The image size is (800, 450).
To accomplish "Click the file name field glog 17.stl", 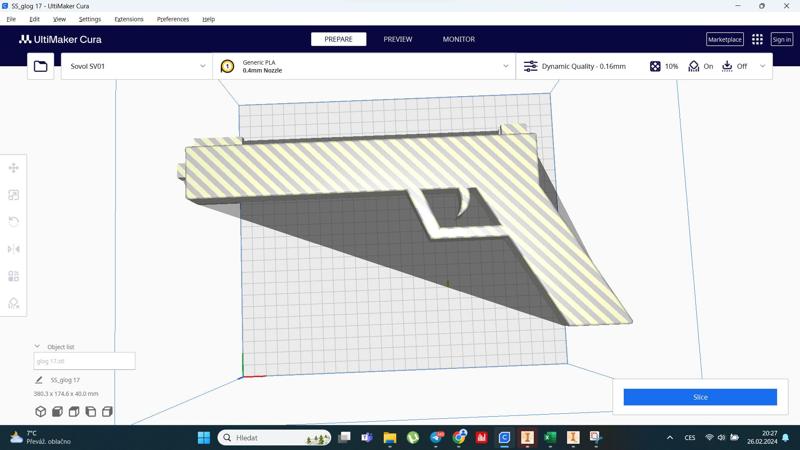I will click(x=84, y=361).
